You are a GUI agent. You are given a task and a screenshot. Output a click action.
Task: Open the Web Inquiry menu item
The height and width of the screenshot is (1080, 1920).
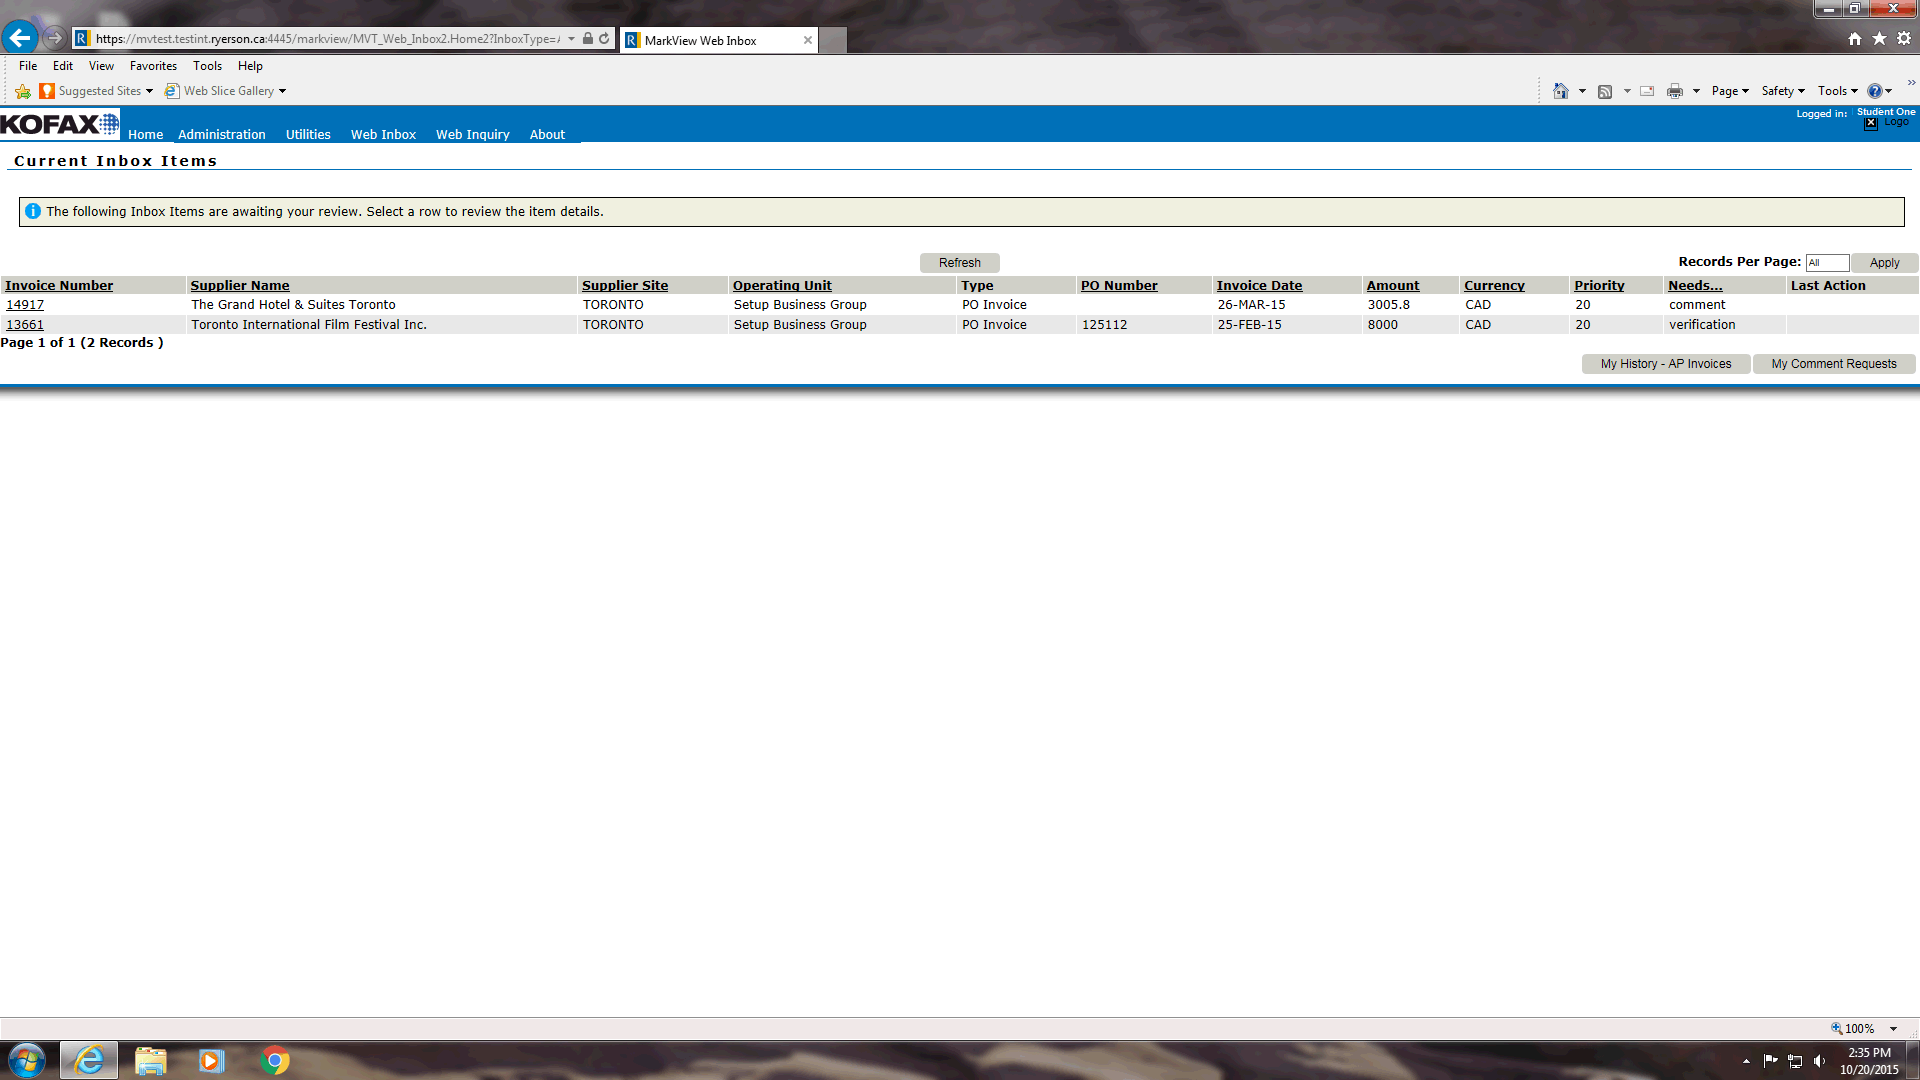coord(472,134)
